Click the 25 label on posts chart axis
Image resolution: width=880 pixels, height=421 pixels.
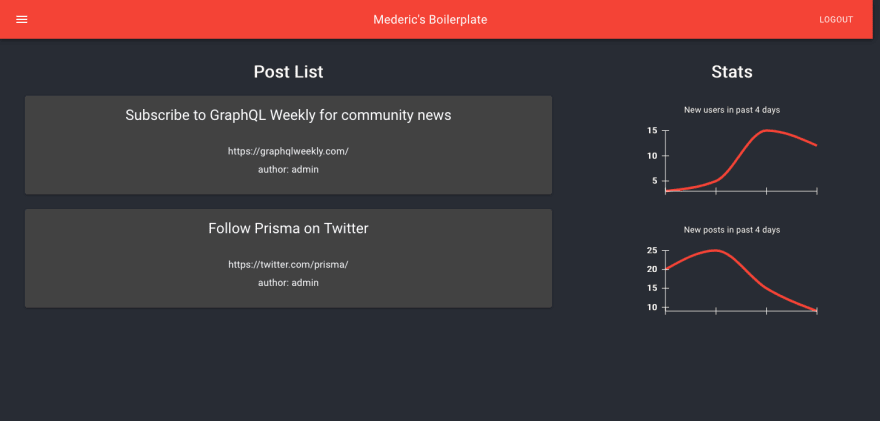pyautogui.click(x=652, y=250)
